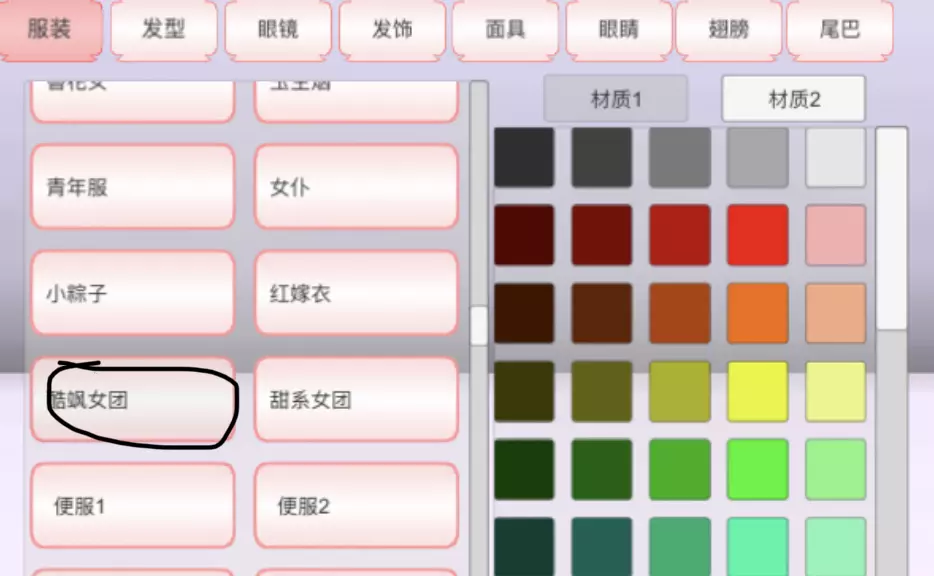Select the light pink color swatch
The image size is (934, 576).
(836, 235)
